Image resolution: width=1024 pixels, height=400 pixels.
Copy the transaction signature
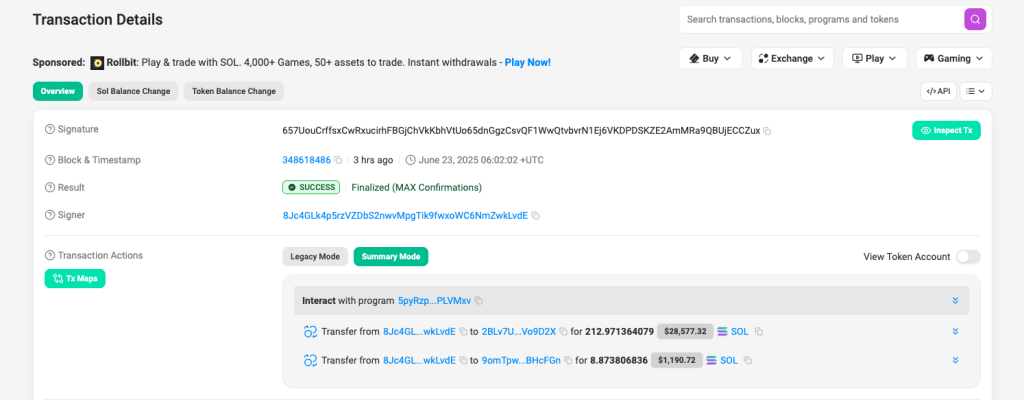[767, 131]
